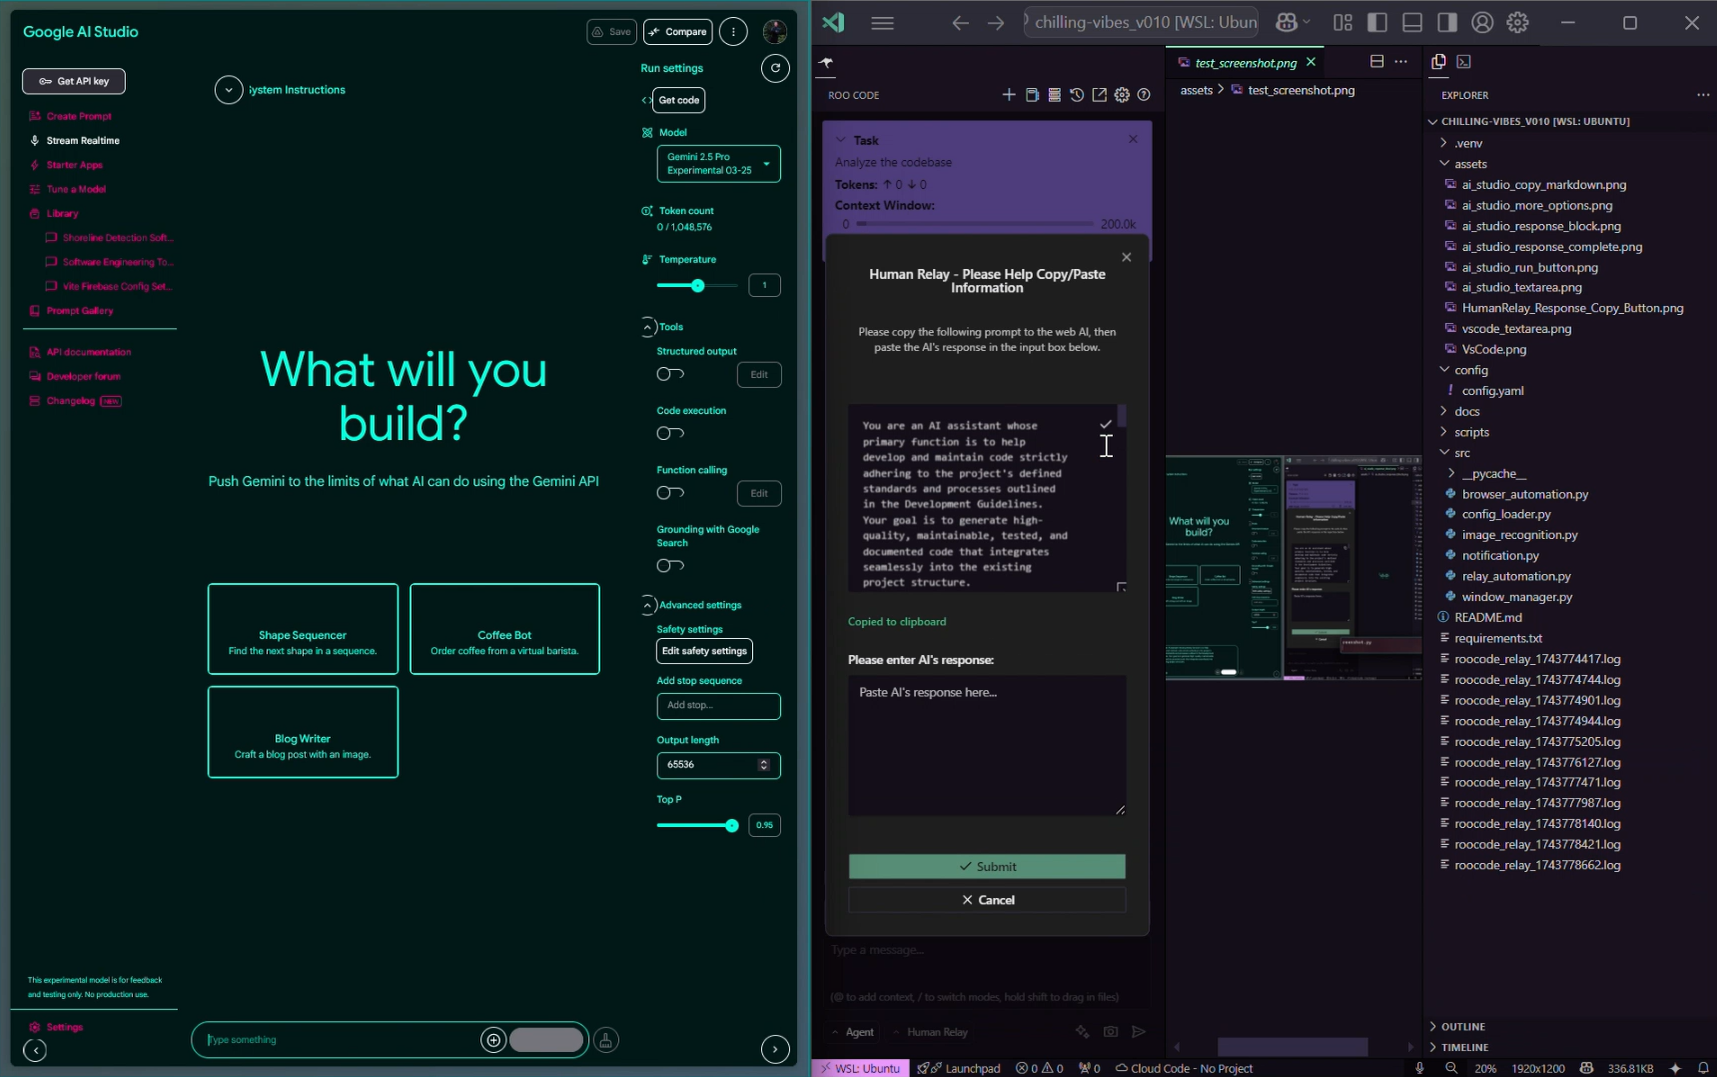1717x1077 pixels.
Task: Expand the docs folder in Explorer
Action: tap(1467, 411)
